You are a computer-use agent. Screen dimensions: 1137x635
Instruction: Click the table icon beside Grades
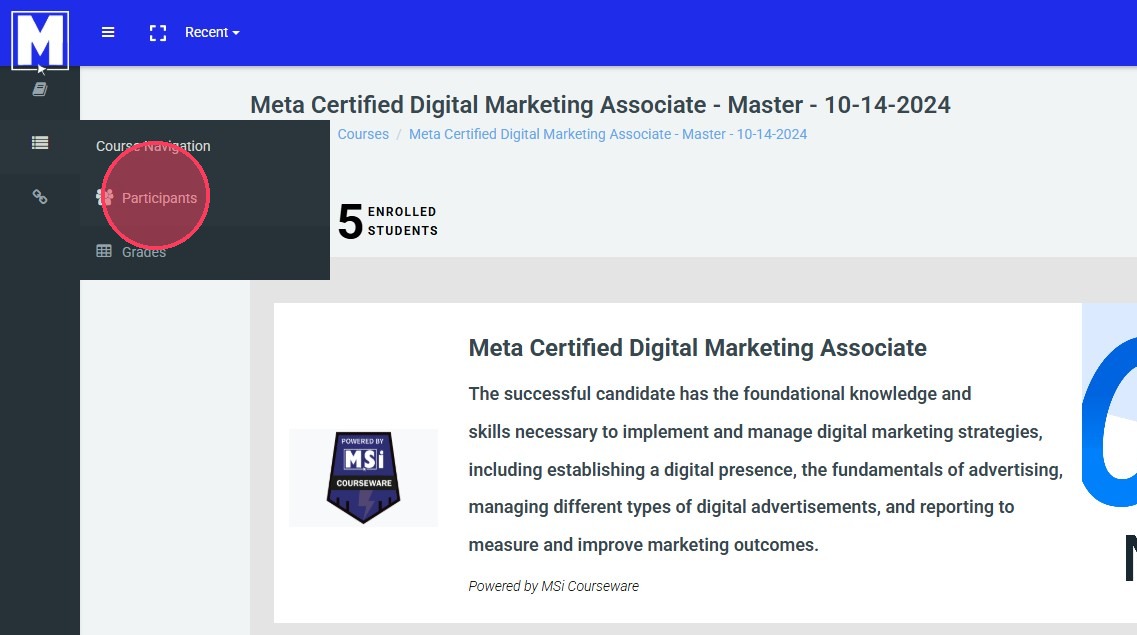point(104,252)
